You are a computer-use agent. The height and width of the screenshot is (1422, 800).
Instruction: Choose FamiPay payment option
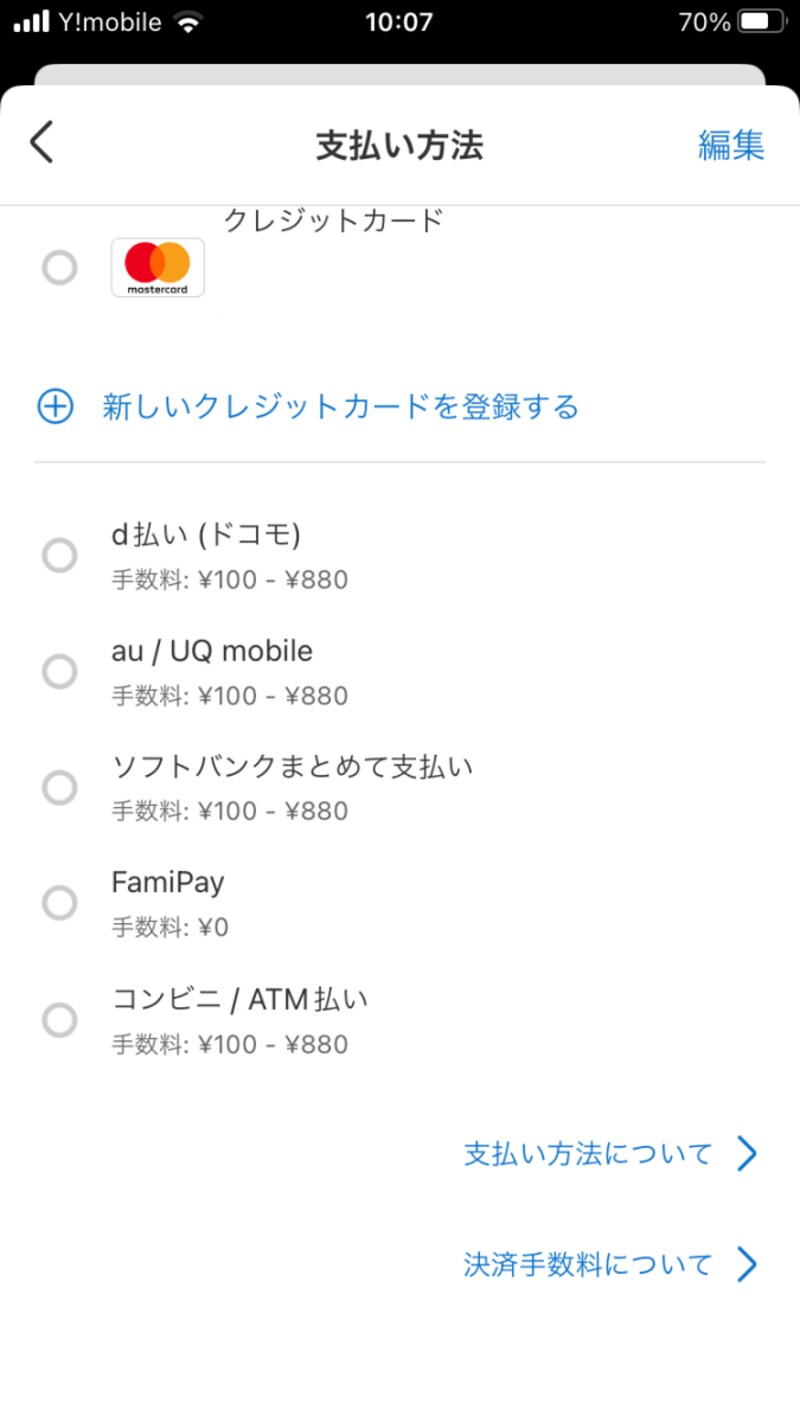59,903
